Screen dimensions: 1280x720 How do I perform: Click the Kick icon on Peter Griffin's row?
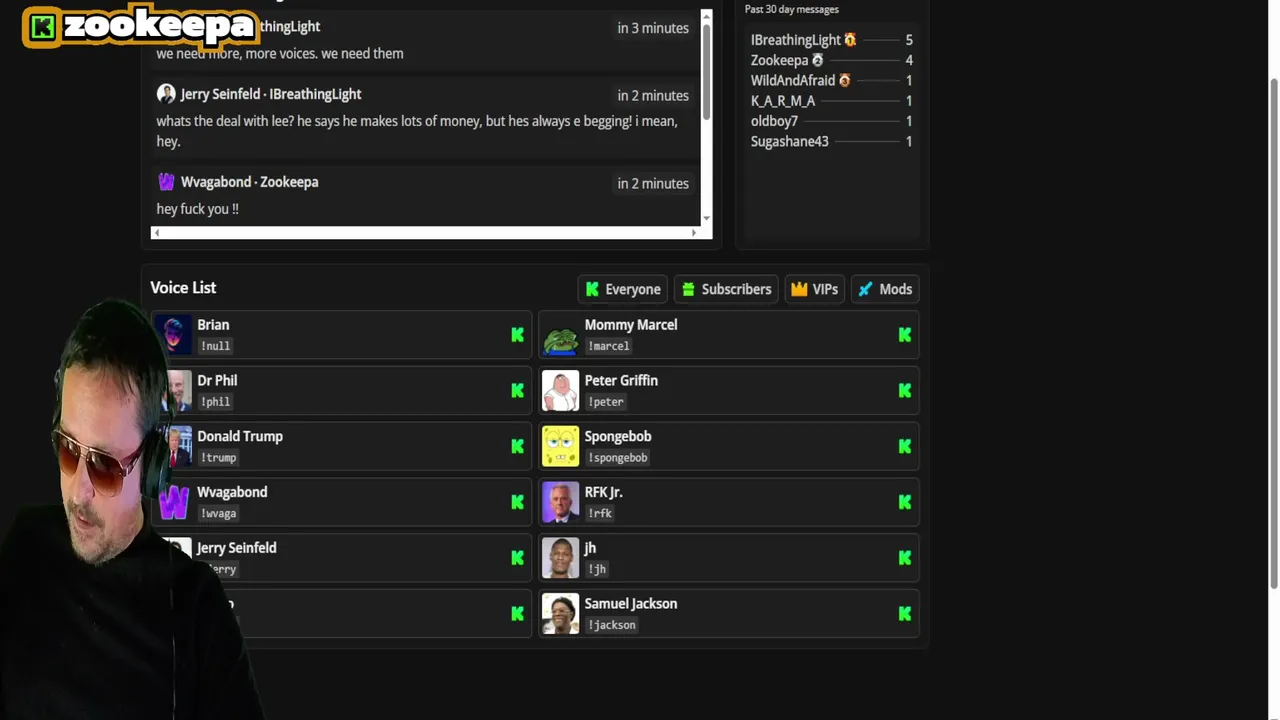point(904,391)
